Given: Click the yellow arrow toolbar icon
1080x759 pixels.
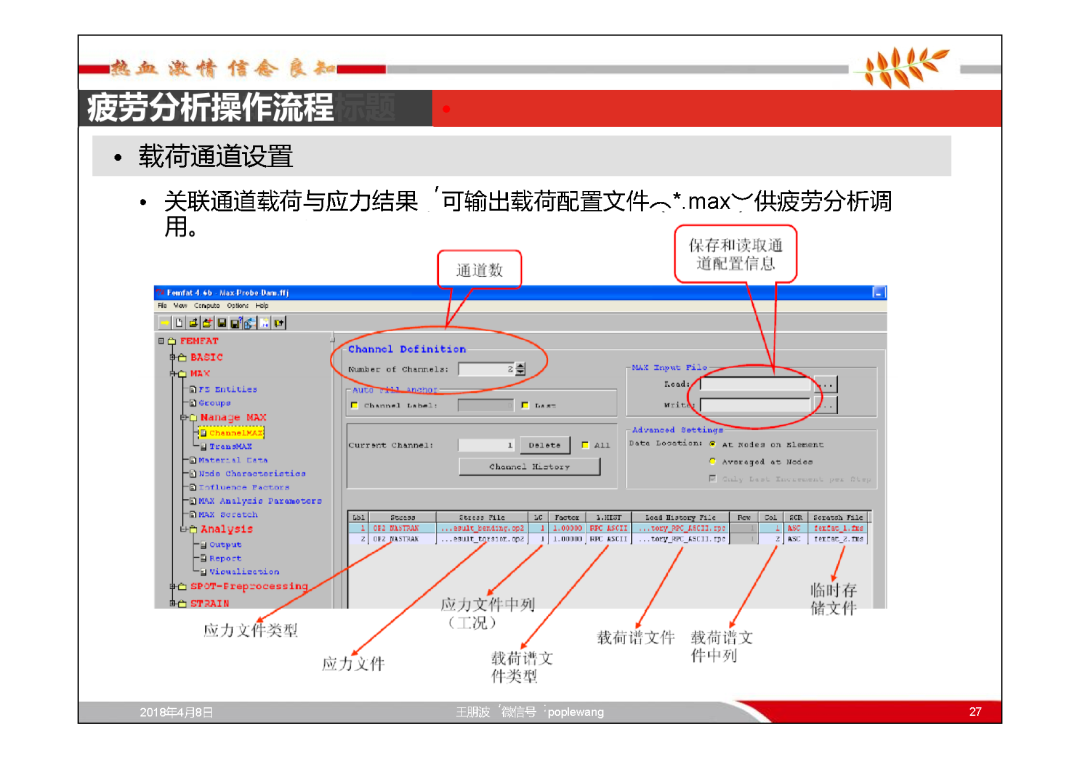Looking at the screenshot, I should (x=165, y=323).
